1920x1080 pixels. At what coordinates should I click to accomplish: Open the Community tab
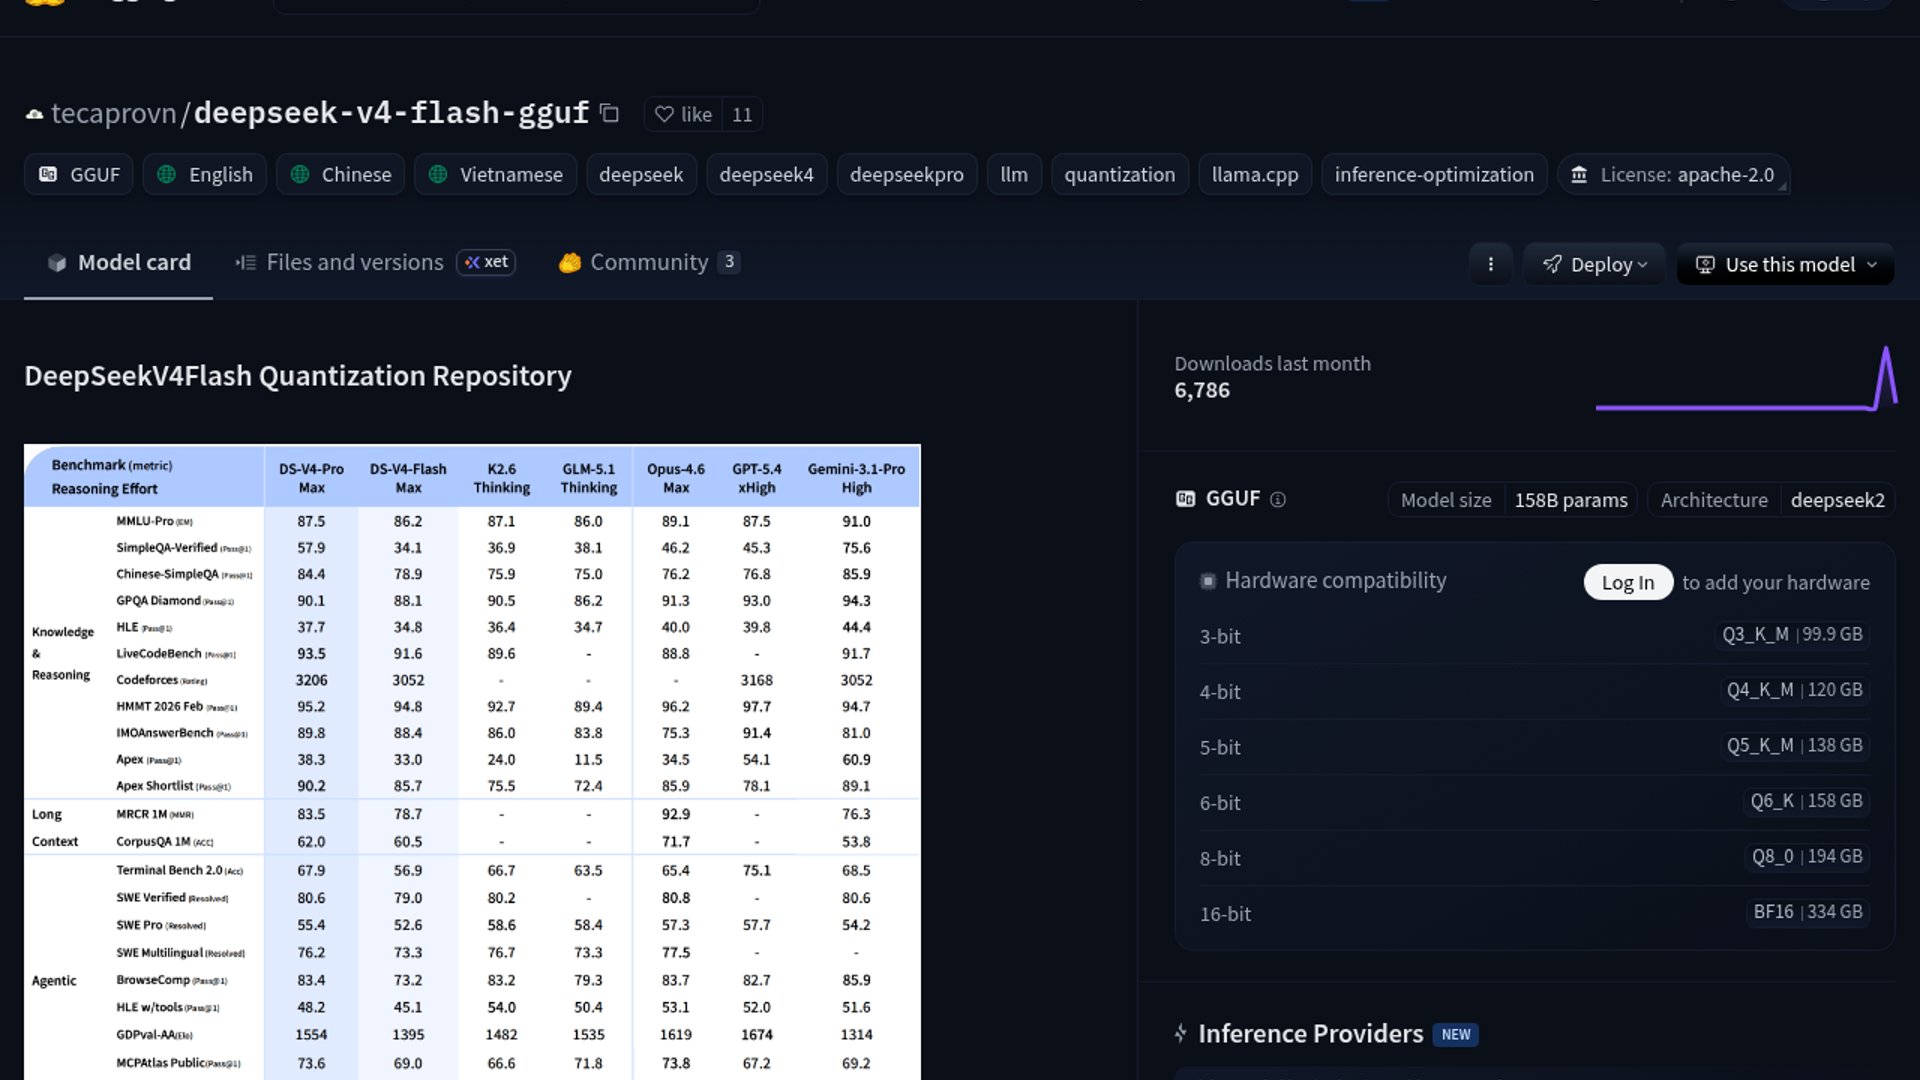click(648, 263)
